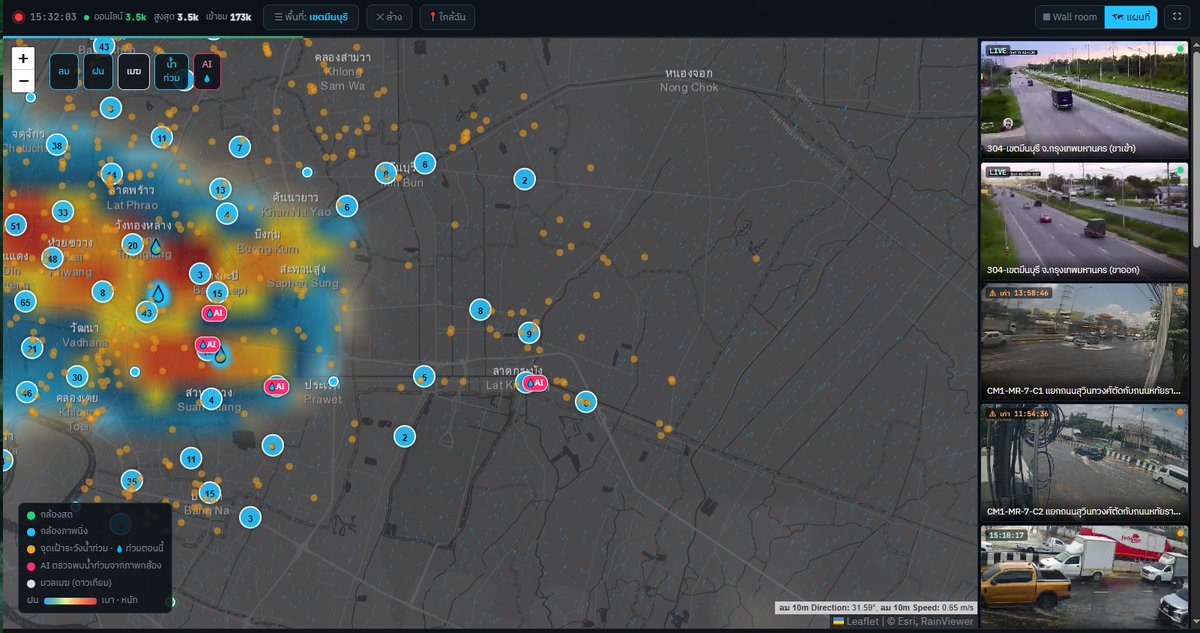
Task: Open the camera cluster labeled 46
Action: [x=27, y=392]
